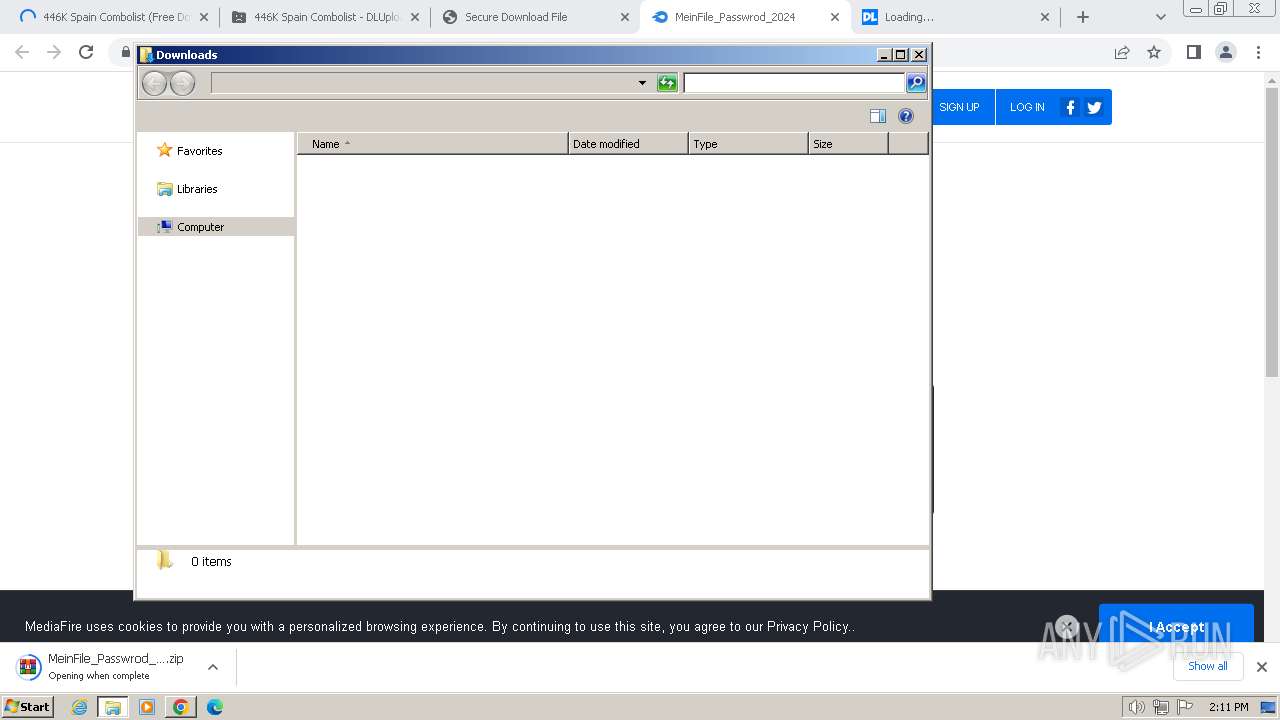Image resolution: width=1280 pixels, height=720 pixels.
Task: Close the Chrome downloads bar
Action: coord(1261,667)
